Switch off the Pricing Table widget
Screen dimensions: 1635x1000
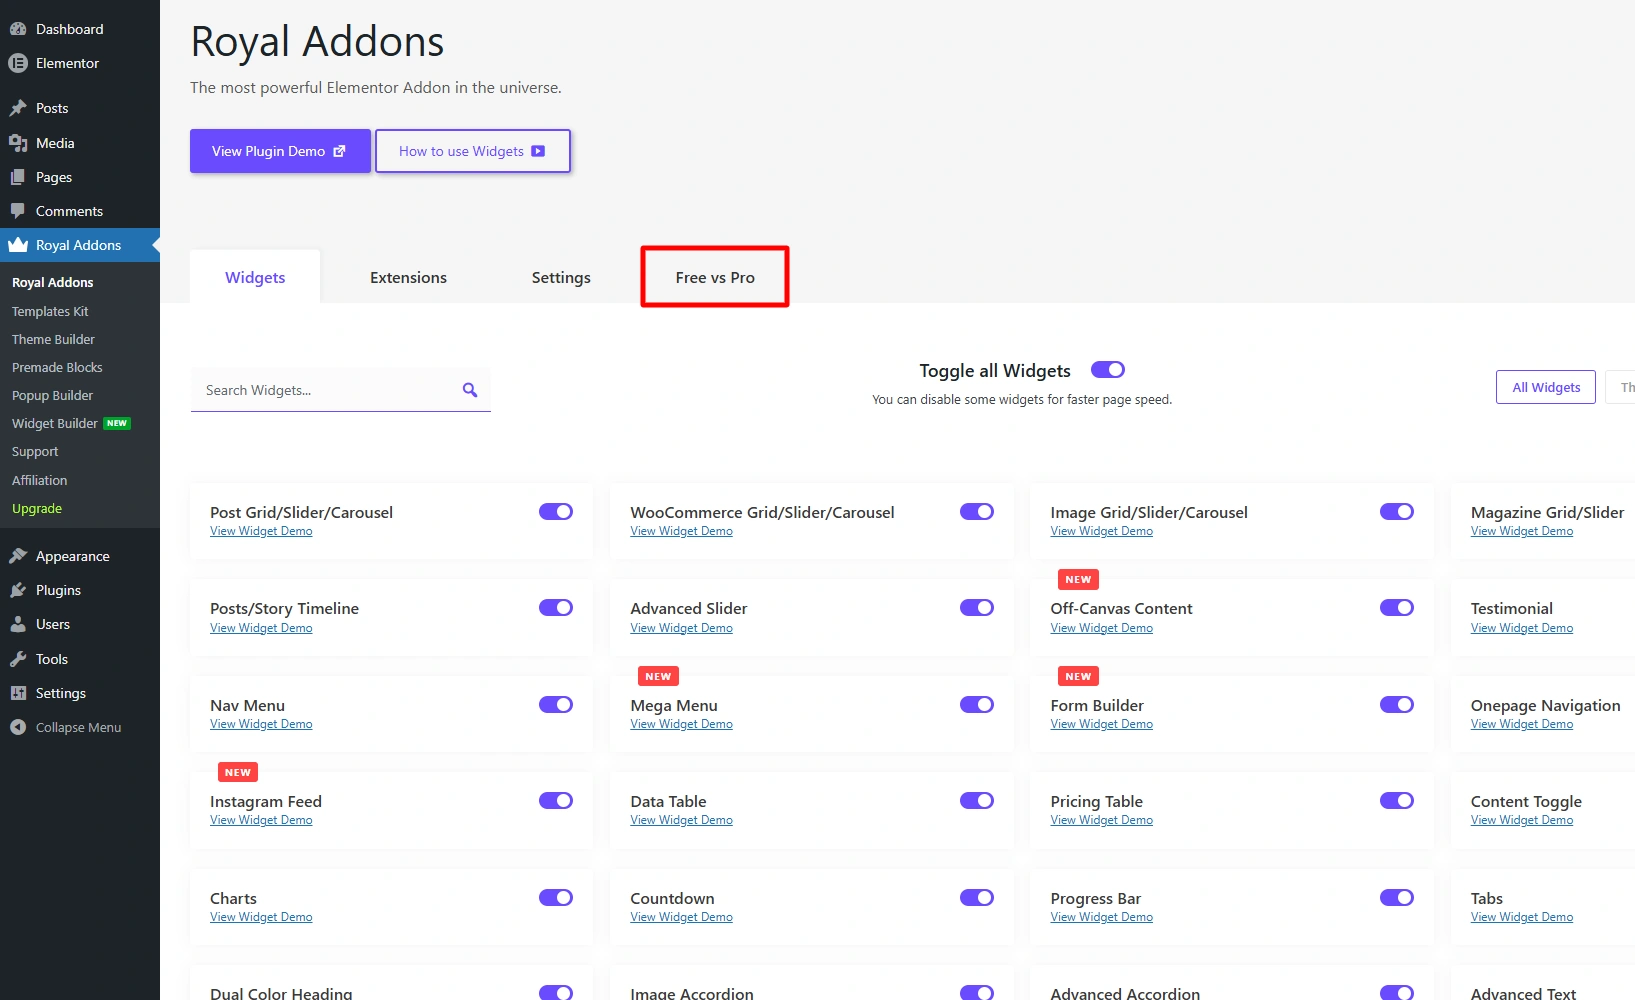tap(1397, 801)
